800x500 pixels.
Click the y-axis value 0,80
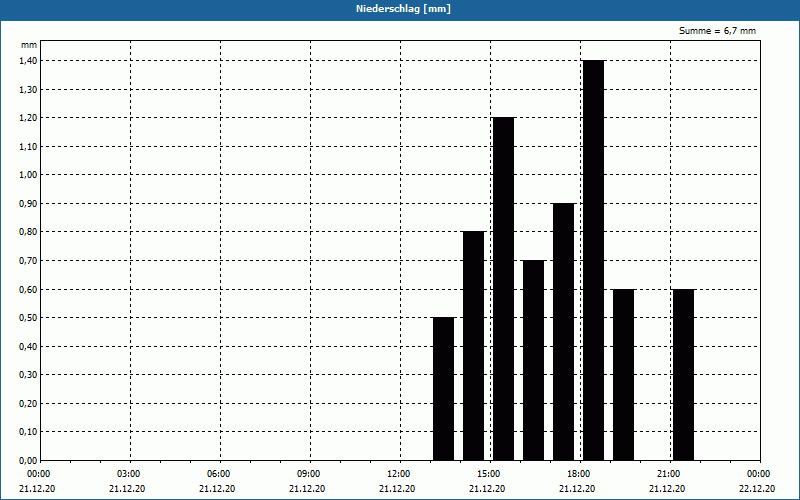(29, 232)
